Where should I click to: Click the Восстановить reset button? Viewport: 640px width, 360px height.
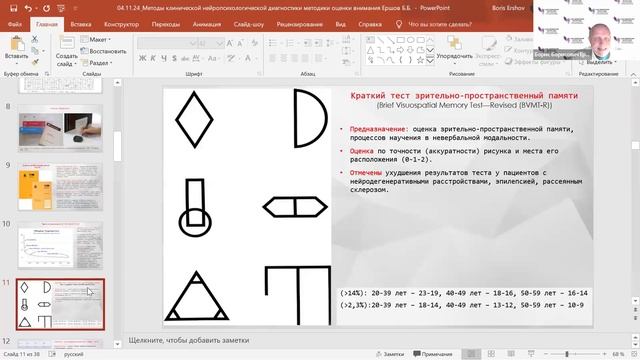pyautogui.click(x=103, y=51)
